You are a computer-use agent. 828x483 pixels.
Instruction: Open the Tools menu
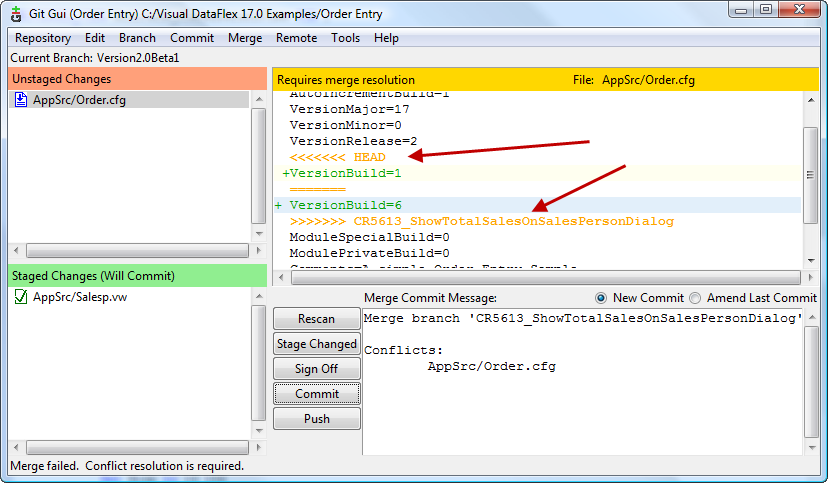346,38
